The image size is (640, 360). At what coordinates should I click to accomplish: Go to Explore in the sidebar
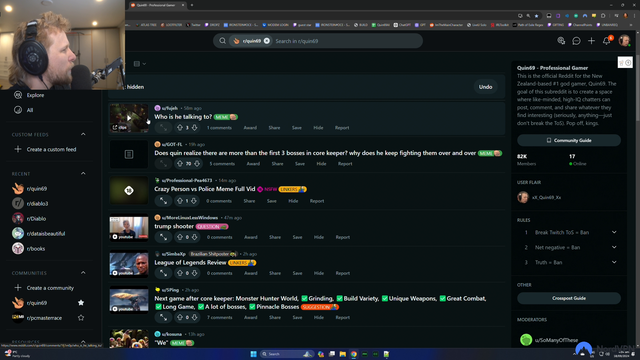(x=36, y=95)
